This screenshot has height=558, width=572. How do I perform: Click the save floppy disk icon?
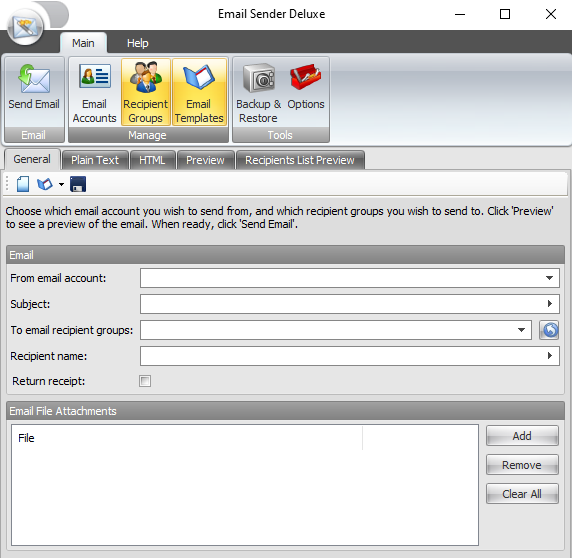(78, 184)
